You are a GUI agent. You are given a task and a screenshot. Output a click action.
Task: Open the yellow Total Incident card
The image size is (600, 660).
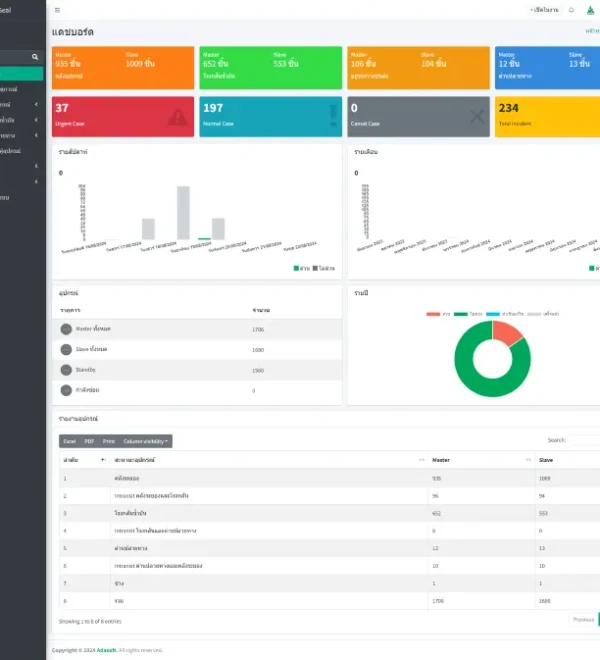pyautogui.click(x=547, y=117)
